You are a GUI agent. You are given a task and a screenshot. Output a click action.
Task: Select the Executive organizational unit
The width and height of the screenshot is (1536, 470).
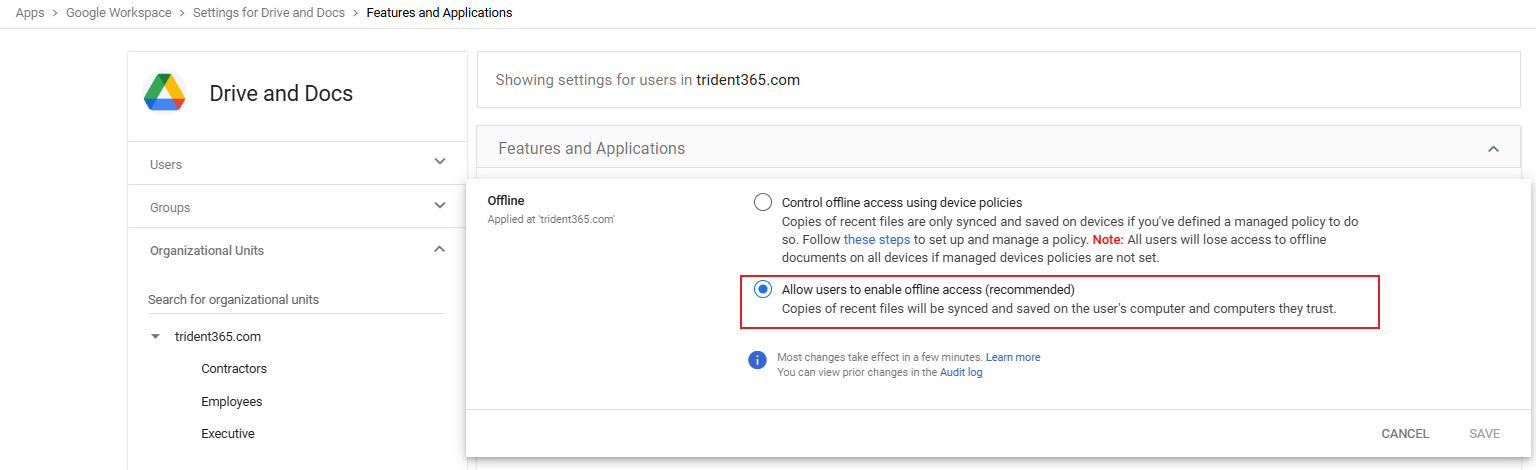click(x=228, y=434)
